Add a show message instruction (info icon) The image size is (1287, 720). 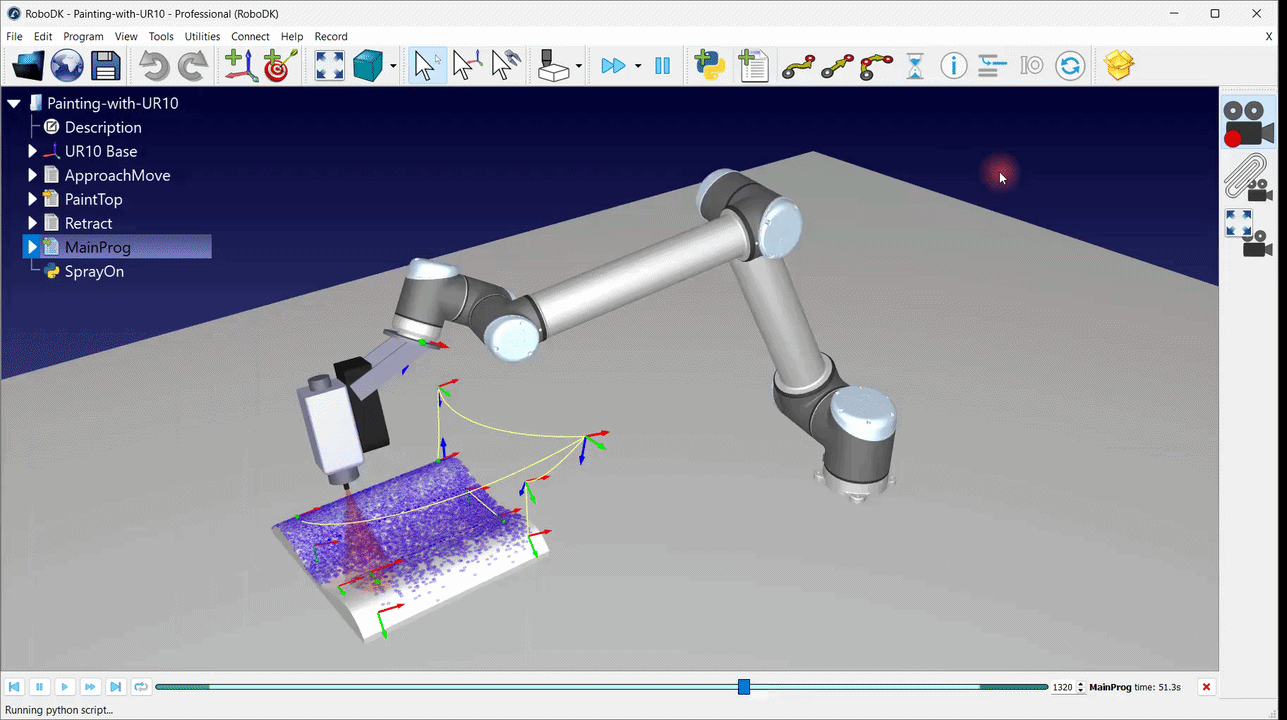(954, 66)
